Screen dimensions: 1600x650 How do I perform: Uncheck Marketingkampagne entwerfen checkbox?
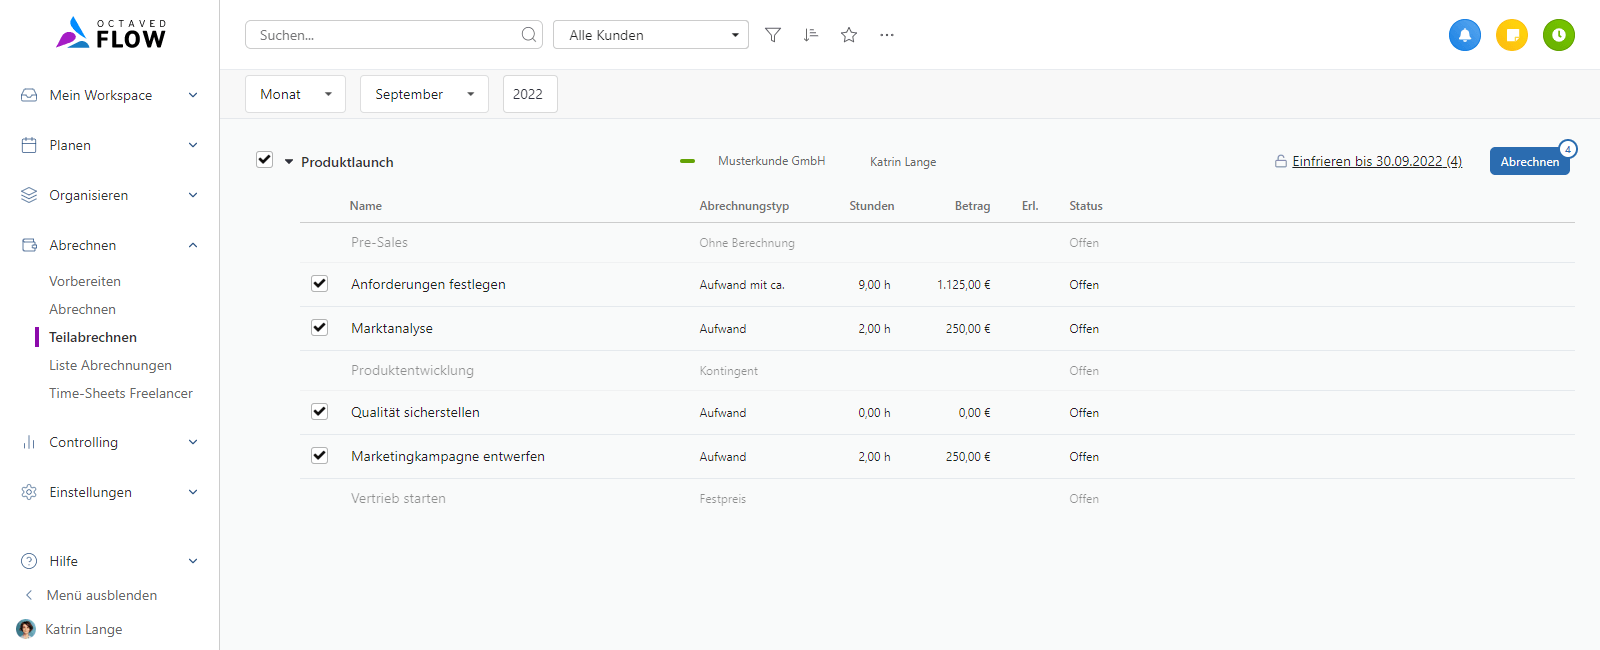[x=319, y=455]
